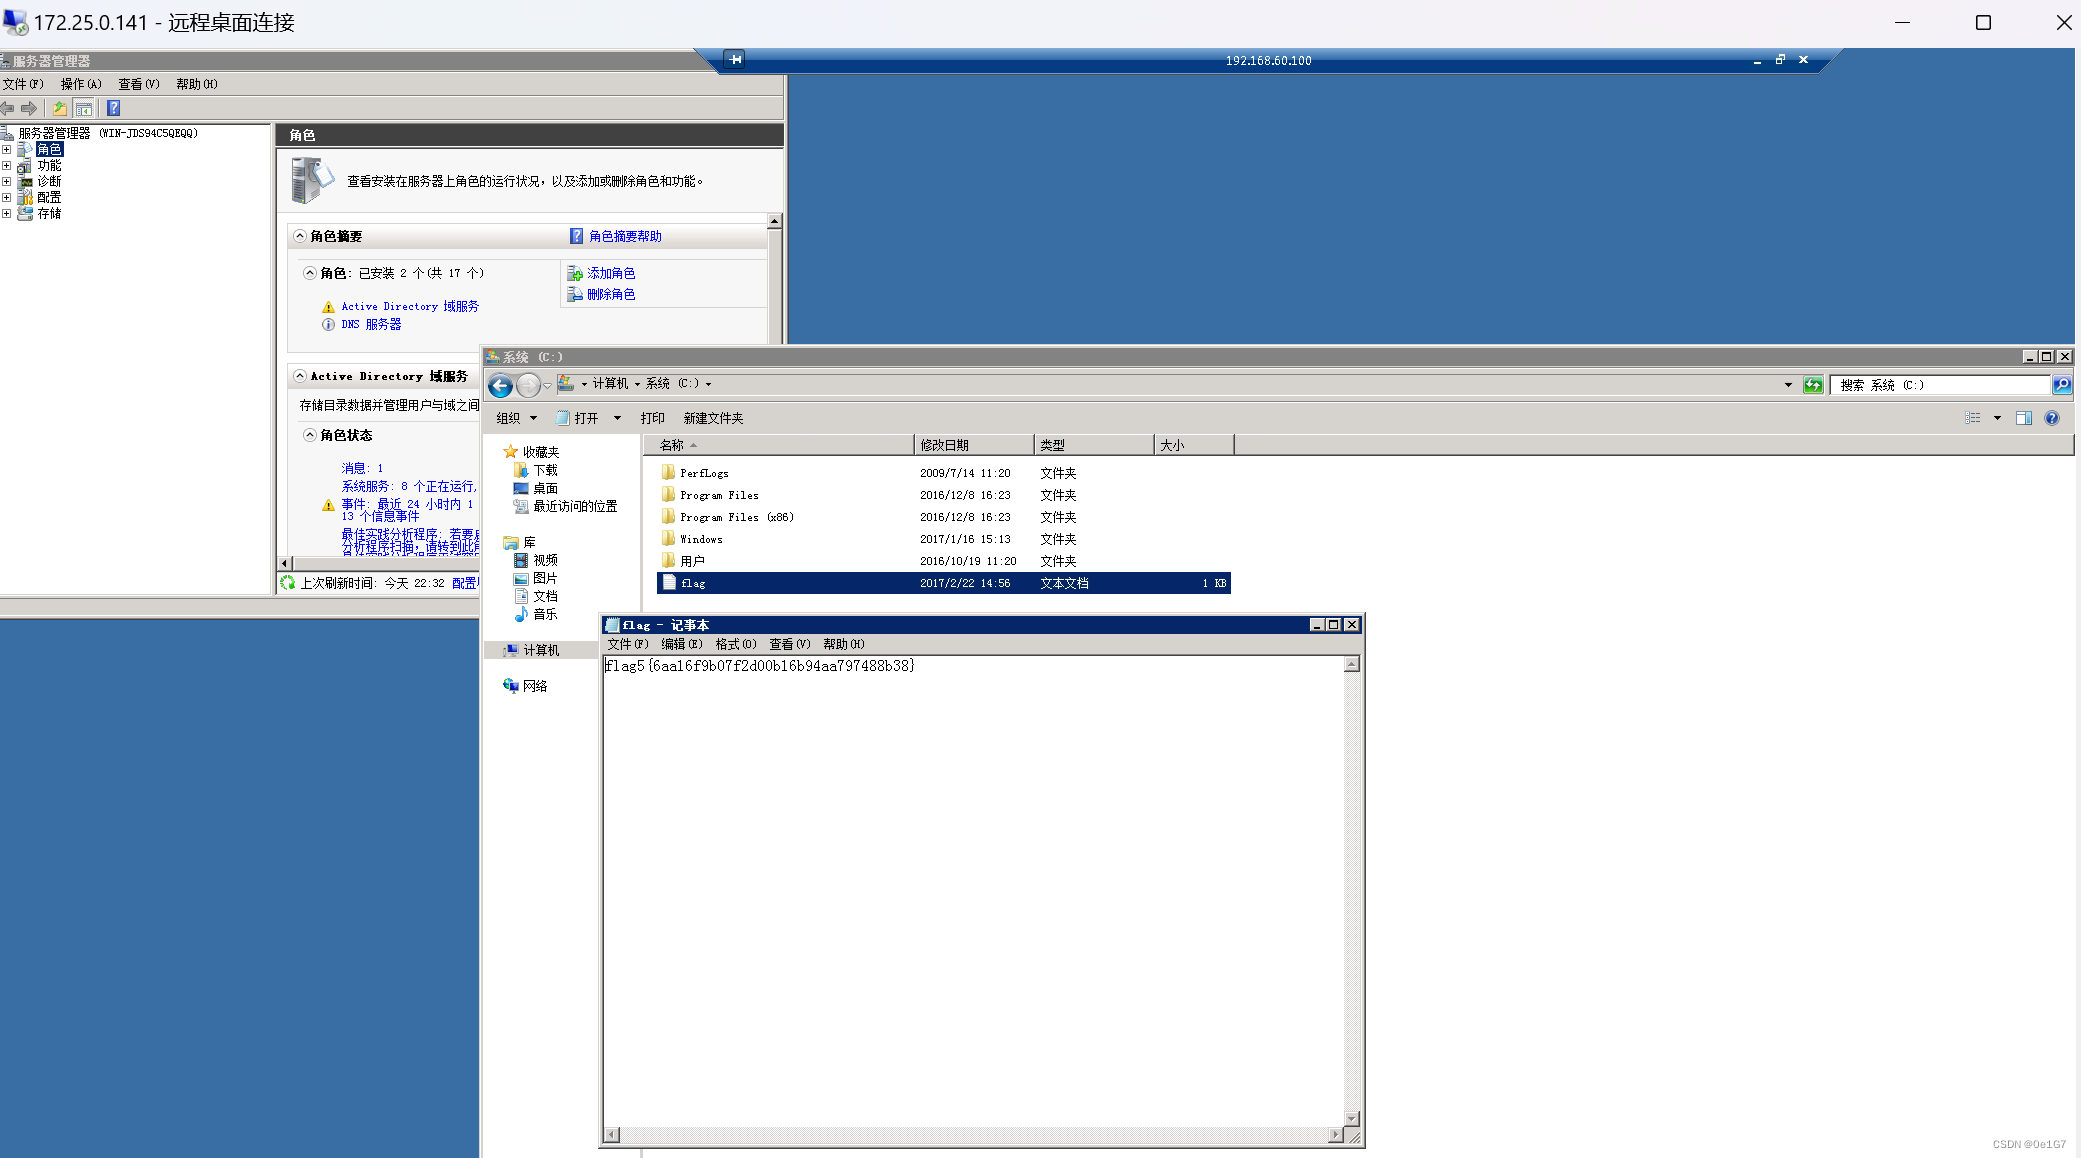Select the 用户 folder

[x=692, y=561]
